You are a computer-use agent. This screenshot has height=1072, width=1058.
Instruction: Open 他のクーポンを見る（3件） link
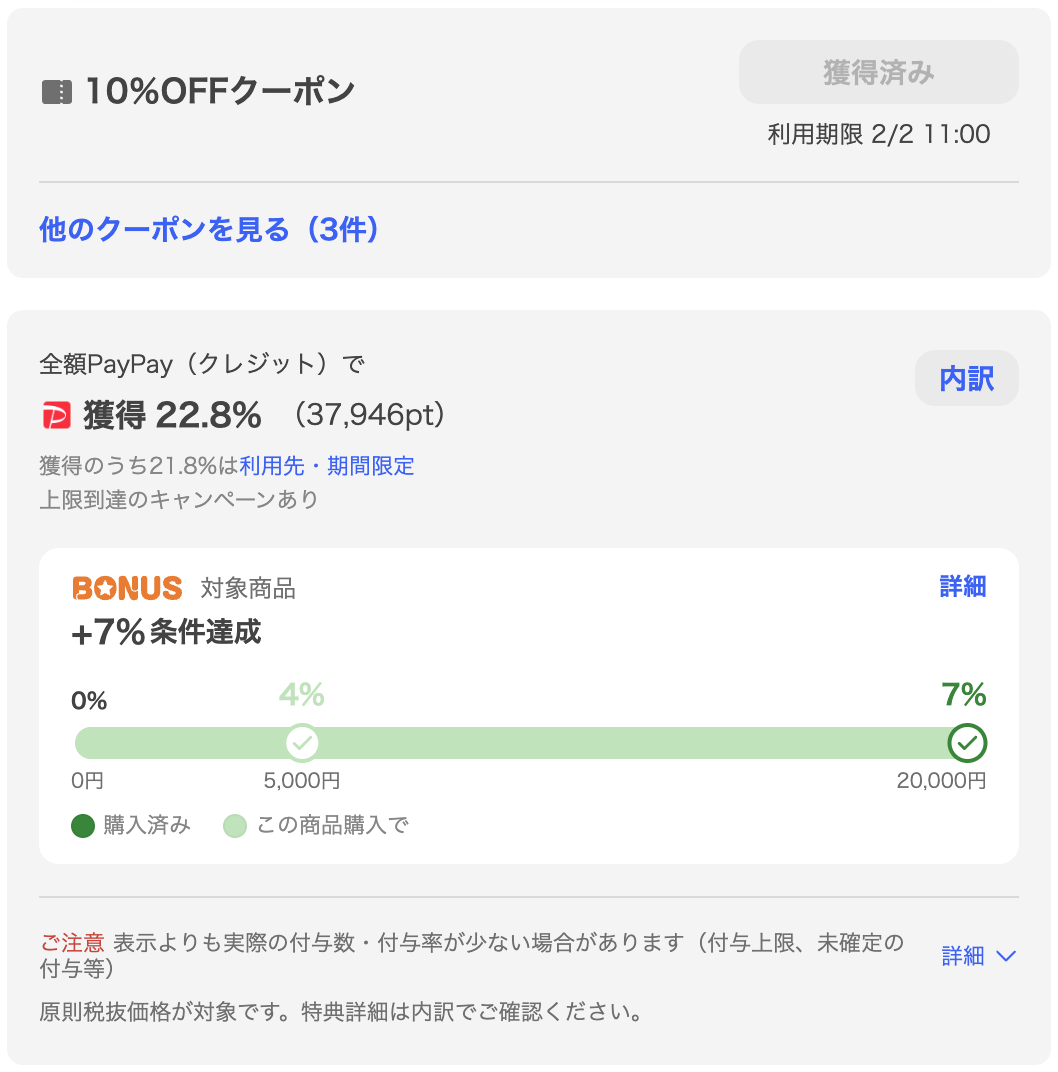(x=209, y=230)
